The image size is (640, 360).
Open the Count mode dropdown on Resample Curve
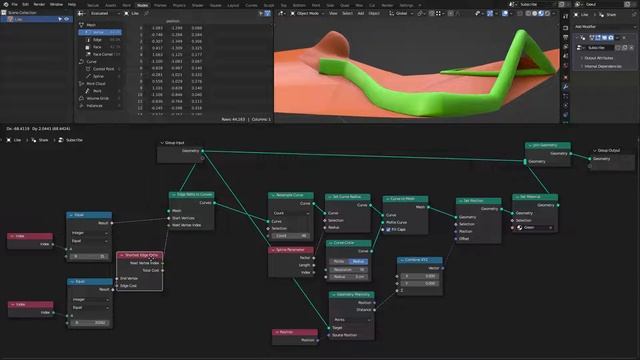point(291,213)
